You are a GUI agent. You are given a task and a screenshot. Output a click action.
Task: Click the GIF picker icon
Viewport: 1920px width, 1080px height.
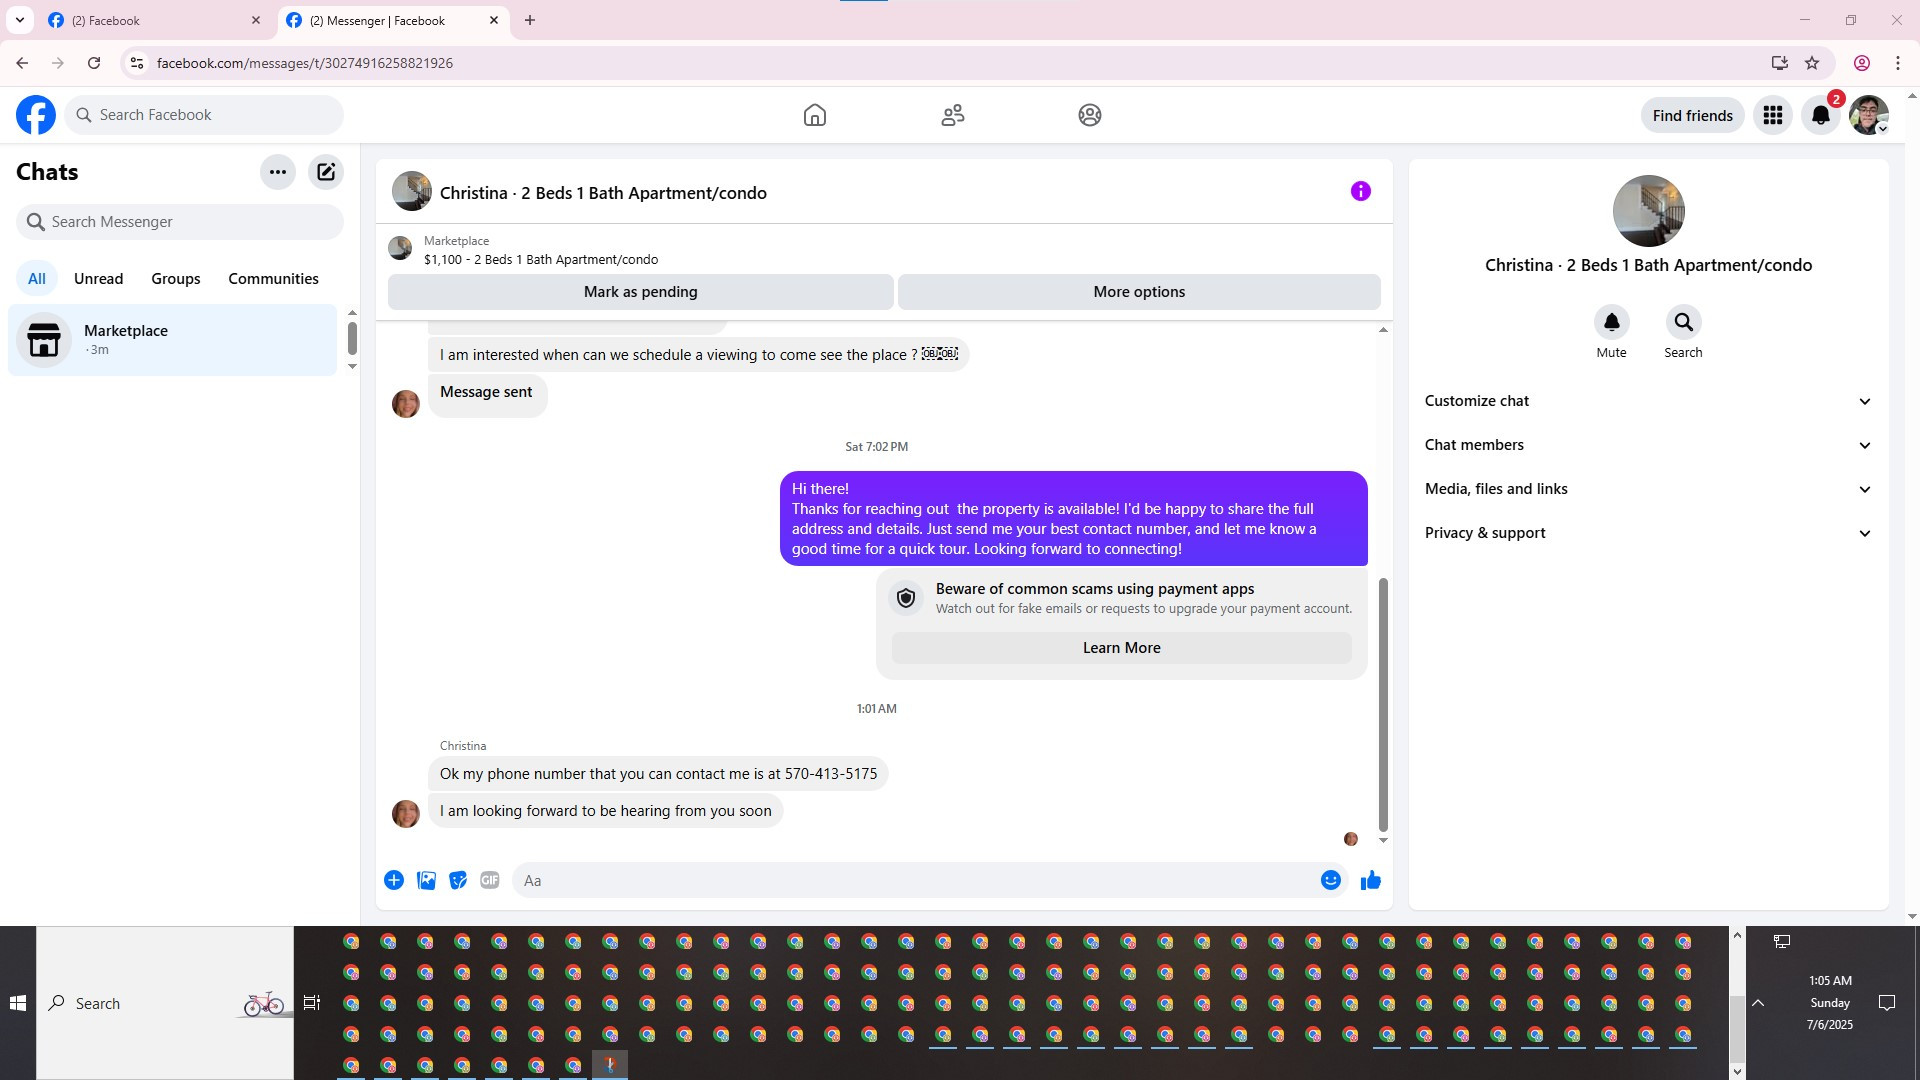(489, 880)
